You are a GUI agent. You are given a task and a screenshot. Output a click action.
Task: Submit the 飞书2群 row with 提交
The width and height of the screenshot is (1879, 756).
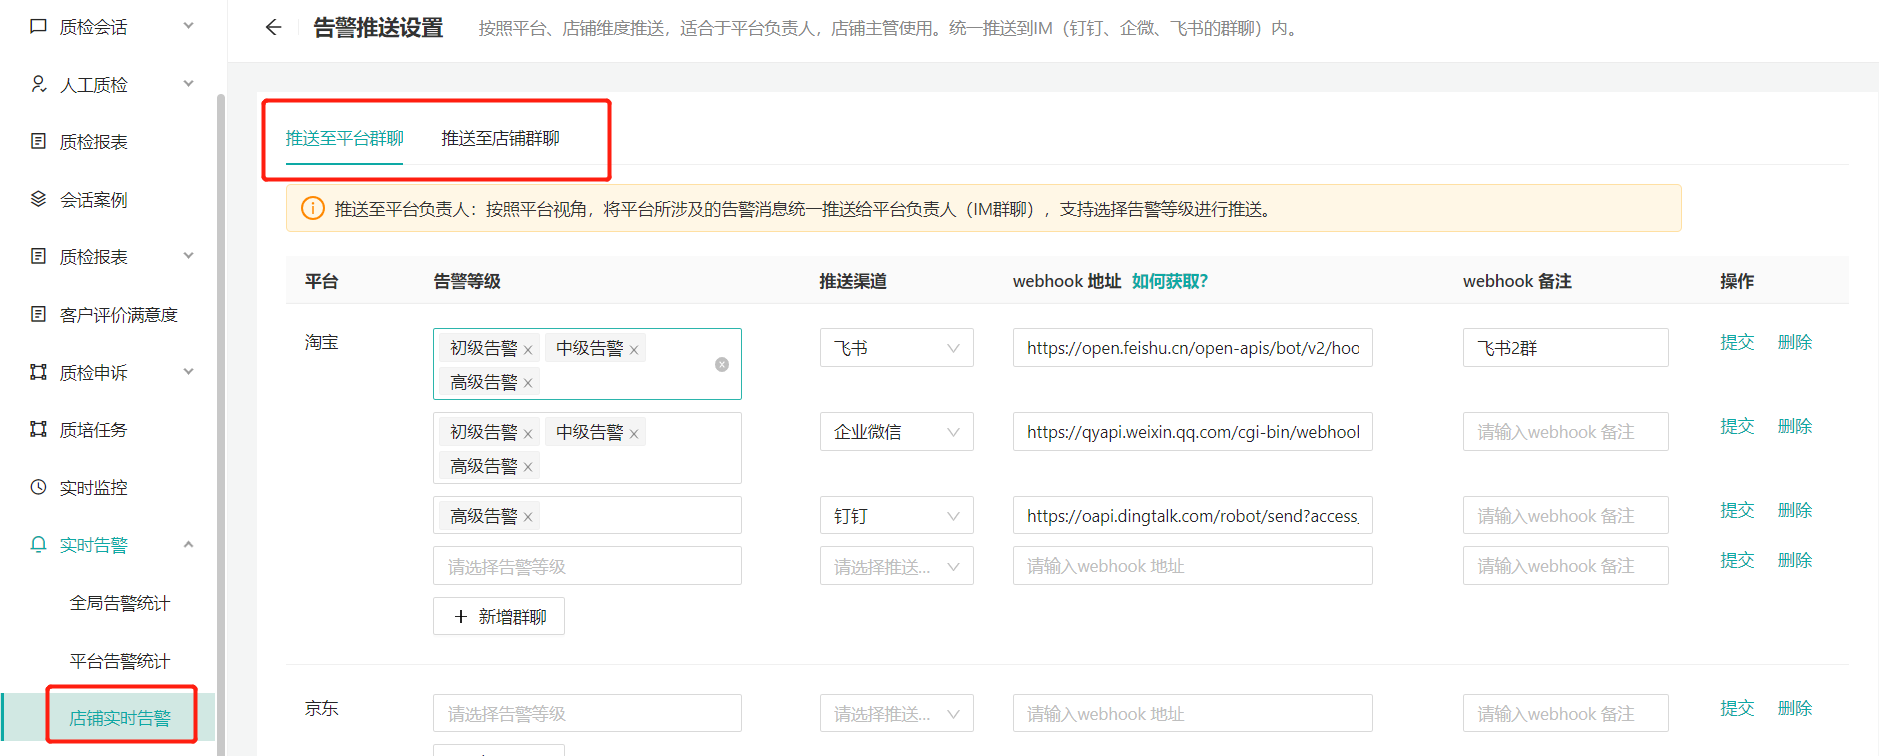pyautogui.click(x=1737, y=342)
